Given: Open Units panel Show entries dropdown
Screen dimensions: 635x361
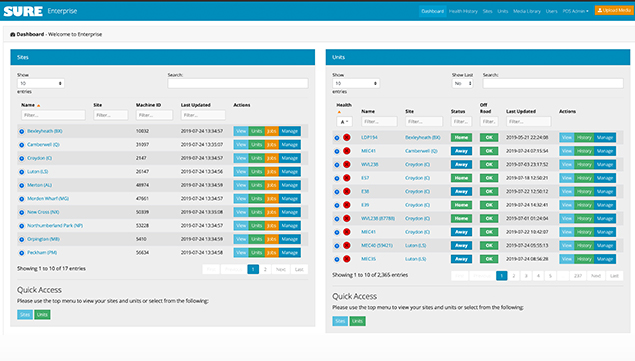Looking at the screenshot, I should click(356, 83).
